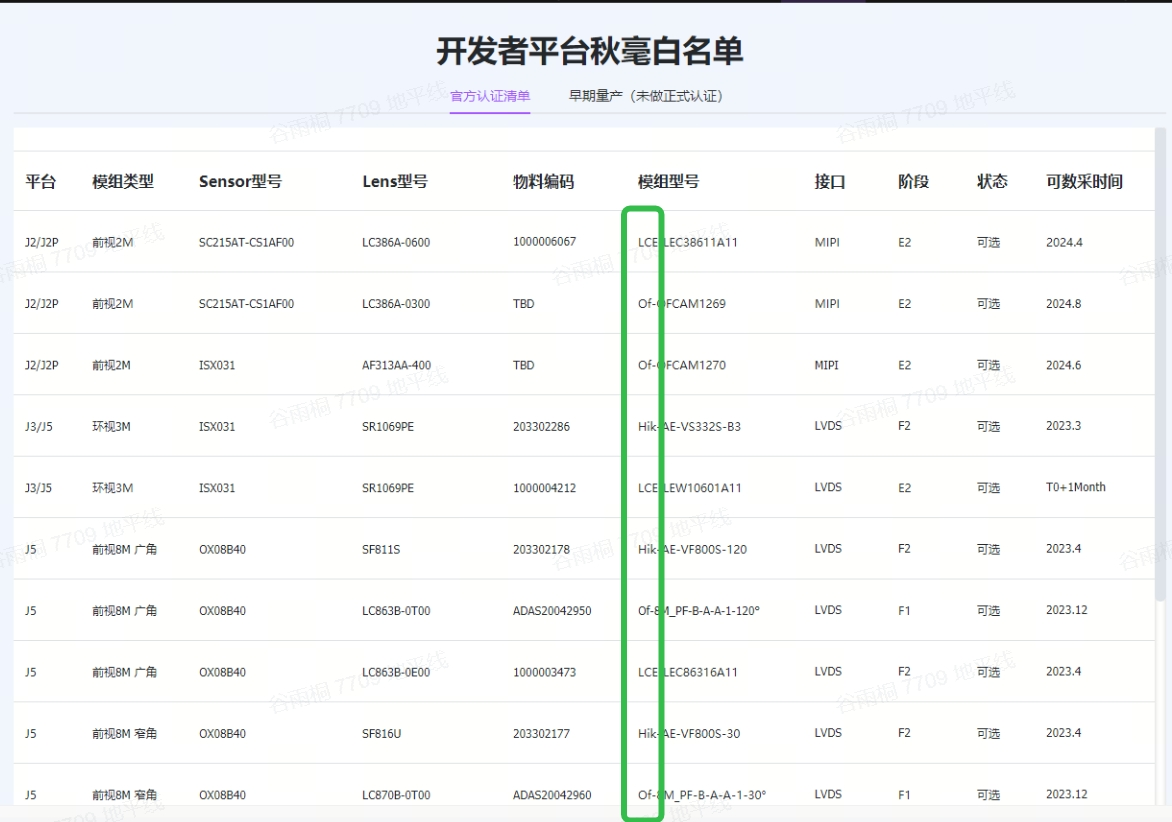Image resolution: width=1172 pixels, height=822 pixels.
Task: Click the material code ADAS20042950 cell
Action: 552,611
